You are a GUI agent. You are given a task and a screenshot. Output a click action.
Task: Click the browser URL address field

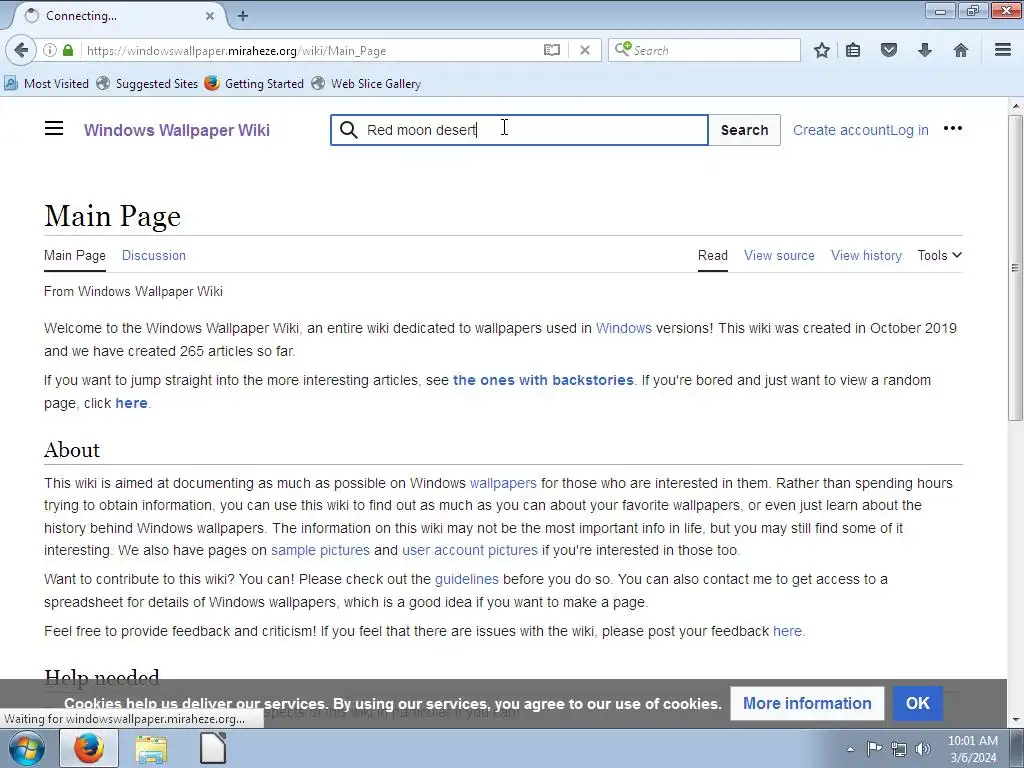point(310,50)
